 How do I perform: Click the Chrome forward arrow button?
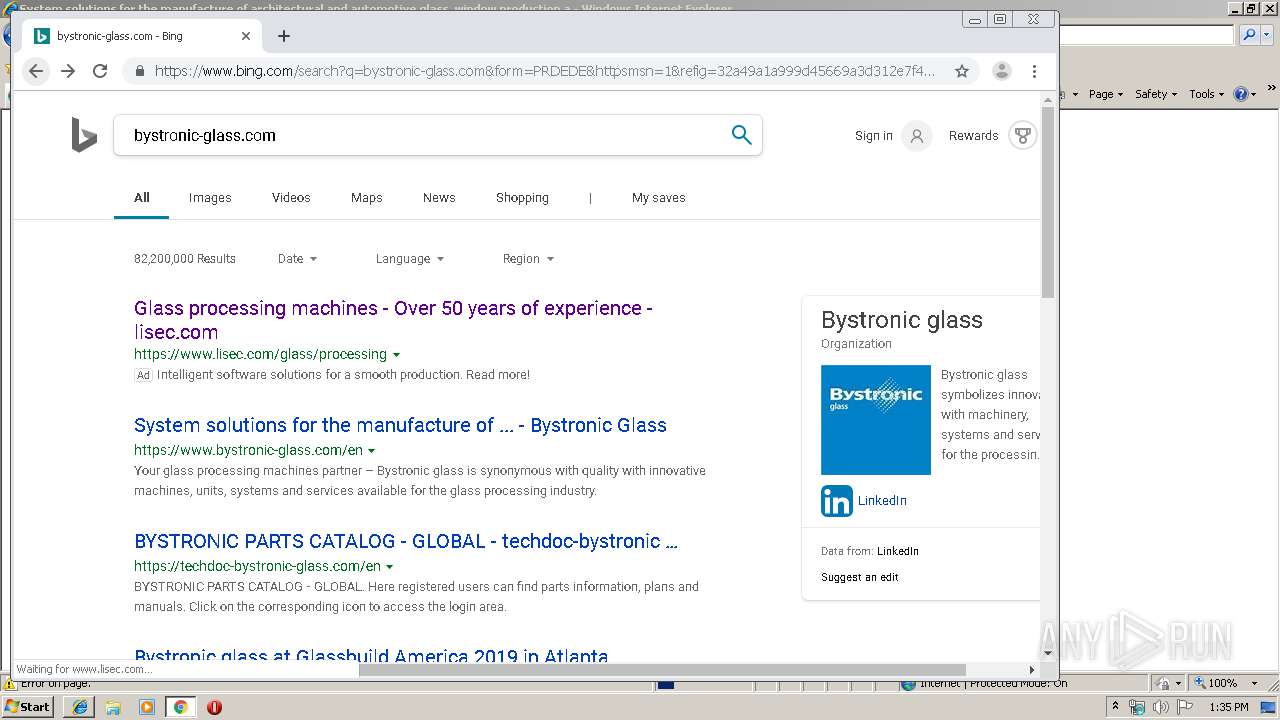68,71
